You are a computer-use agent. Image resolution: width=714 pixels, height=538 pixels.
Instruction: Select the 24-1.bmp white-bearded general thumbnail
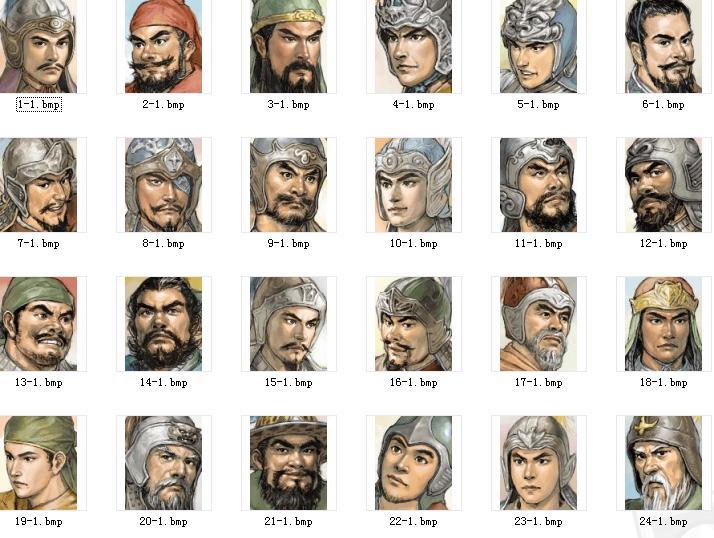tap(663, 463)
